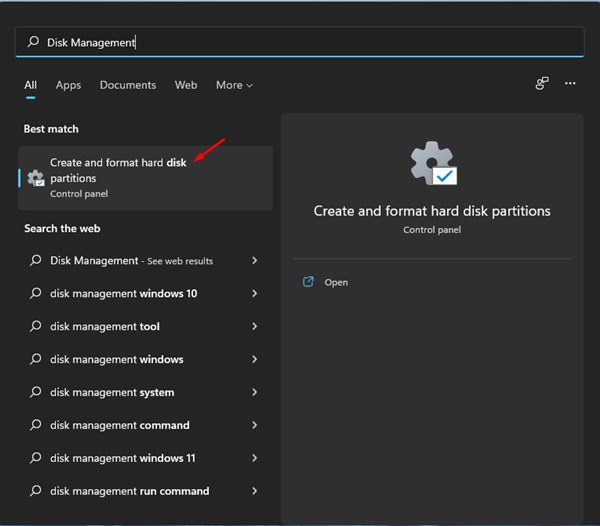The image size is (600, 526).
Task: Click the gear icon beside best match result
Action: click(x=36, y=178)
